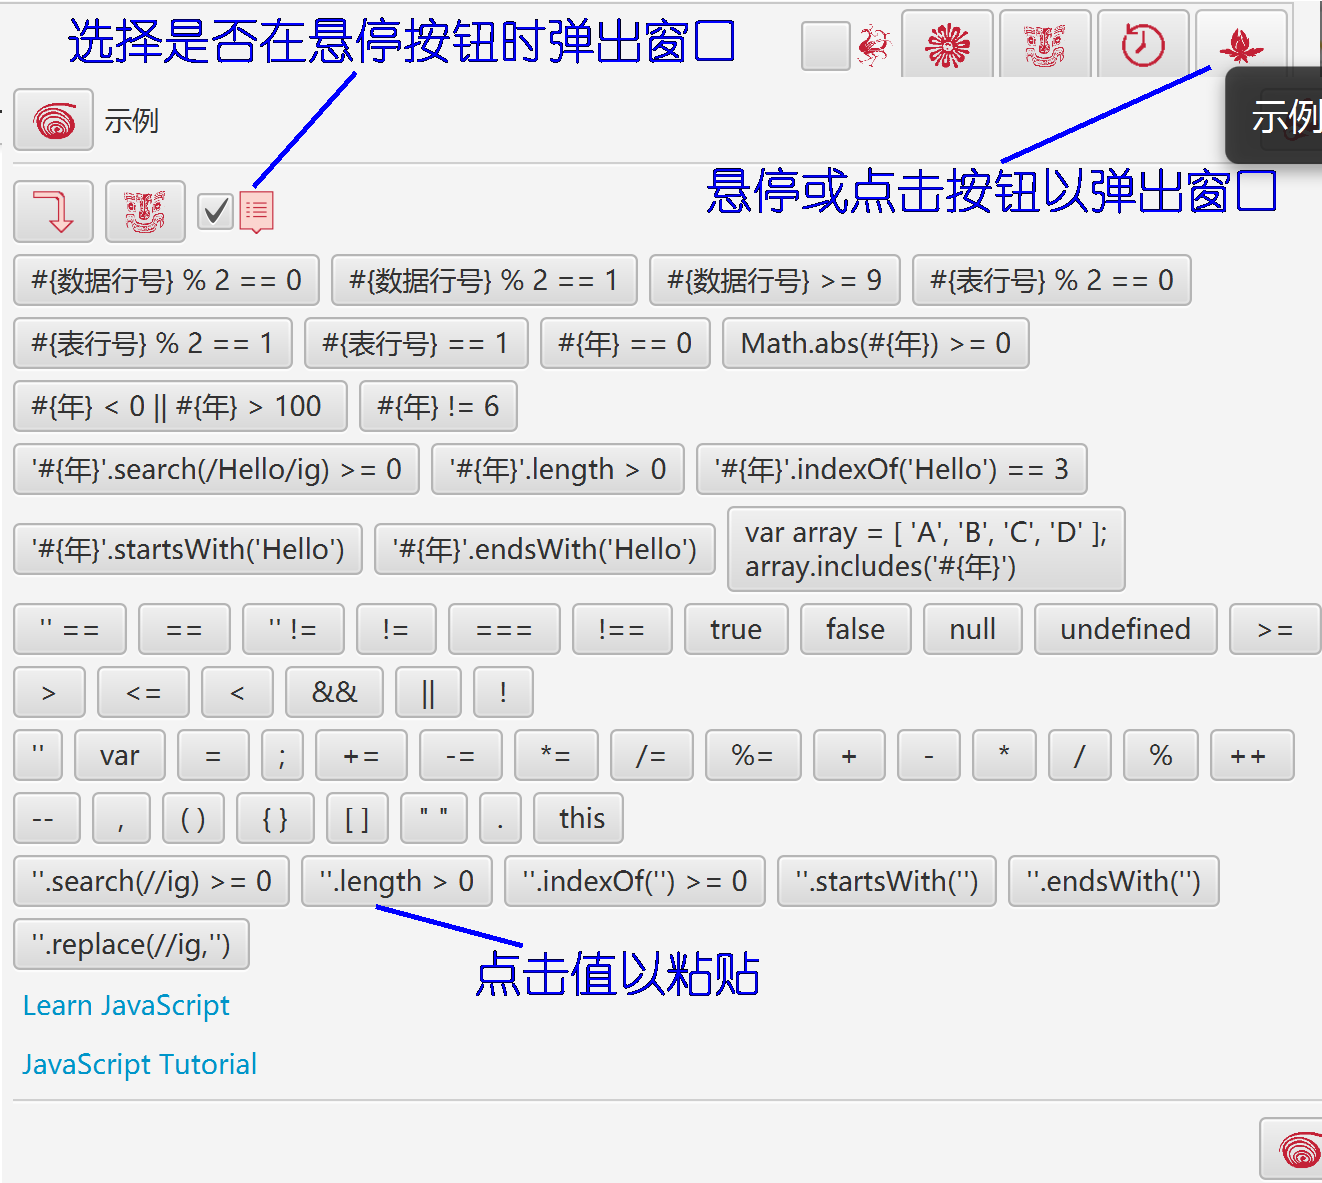Click the '#{数据行号} >= 9' button

coord(775,280)
